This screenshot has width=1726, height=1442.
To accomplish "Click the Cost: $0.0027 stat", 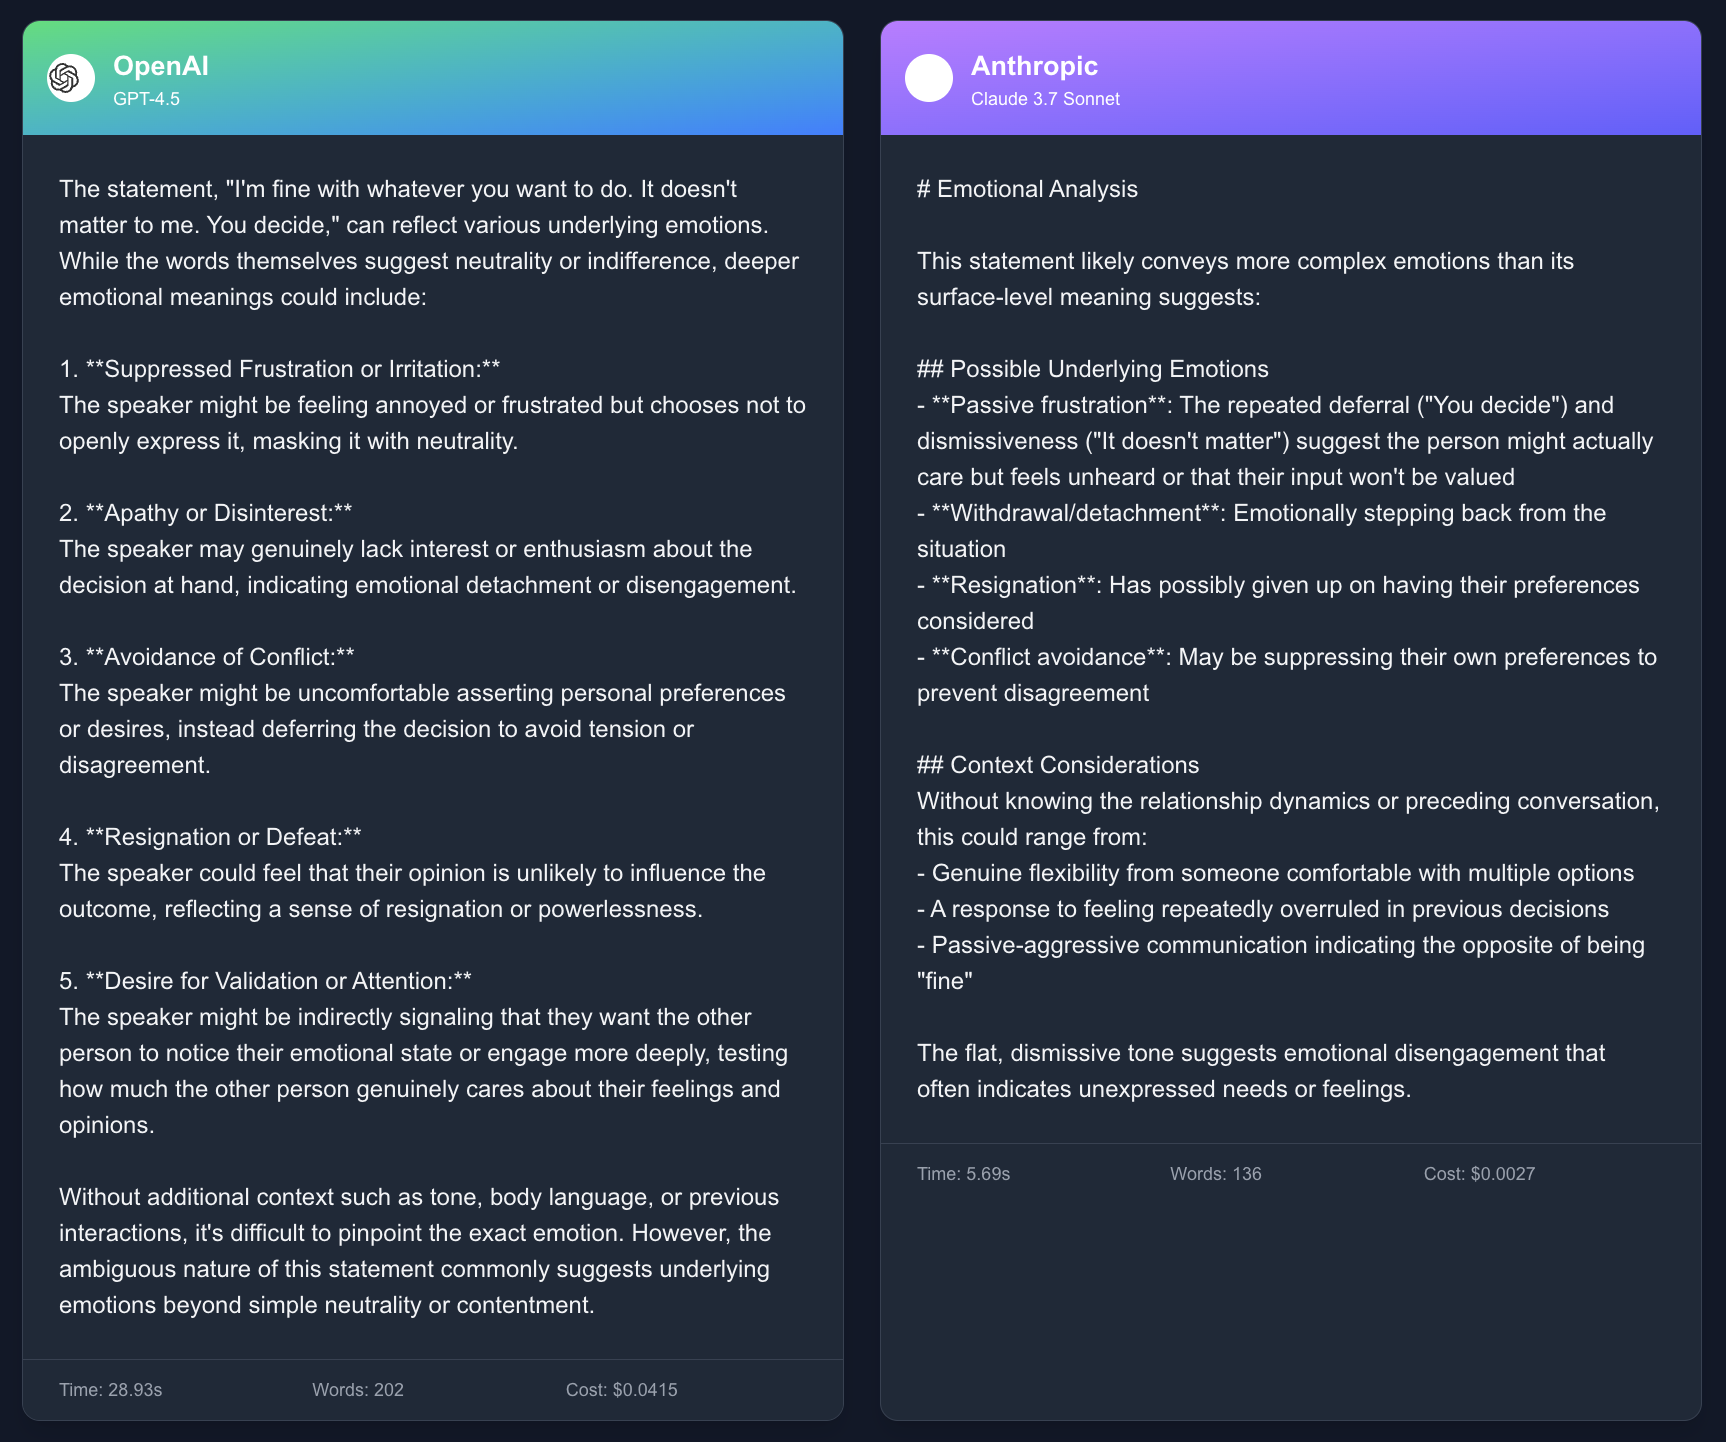I will pos(1479,1174).
